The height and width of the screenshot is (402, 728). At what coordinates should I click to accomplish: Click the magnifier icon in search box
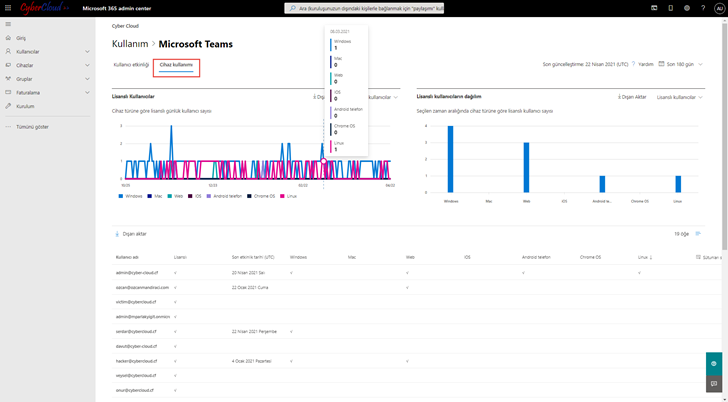point(292,8)
